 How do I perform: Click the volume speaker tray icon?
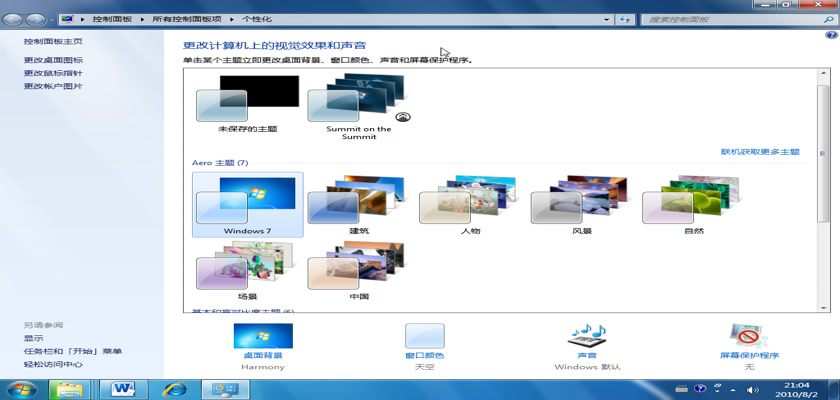click(752, 388)
